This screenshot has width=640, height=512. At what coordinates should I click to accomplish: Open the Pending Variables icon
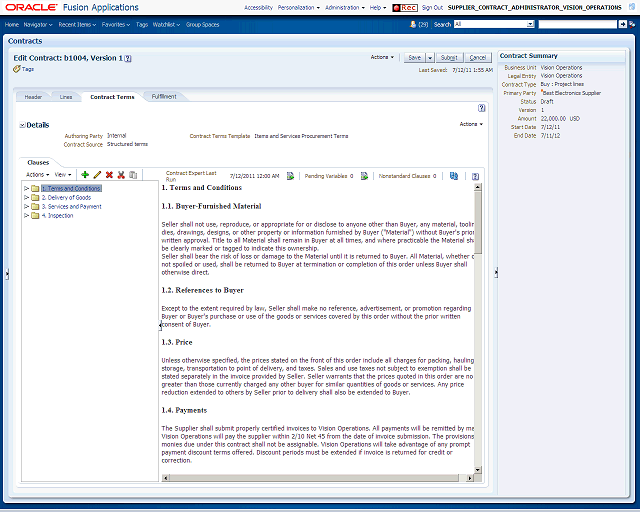[x=364, y=176]
